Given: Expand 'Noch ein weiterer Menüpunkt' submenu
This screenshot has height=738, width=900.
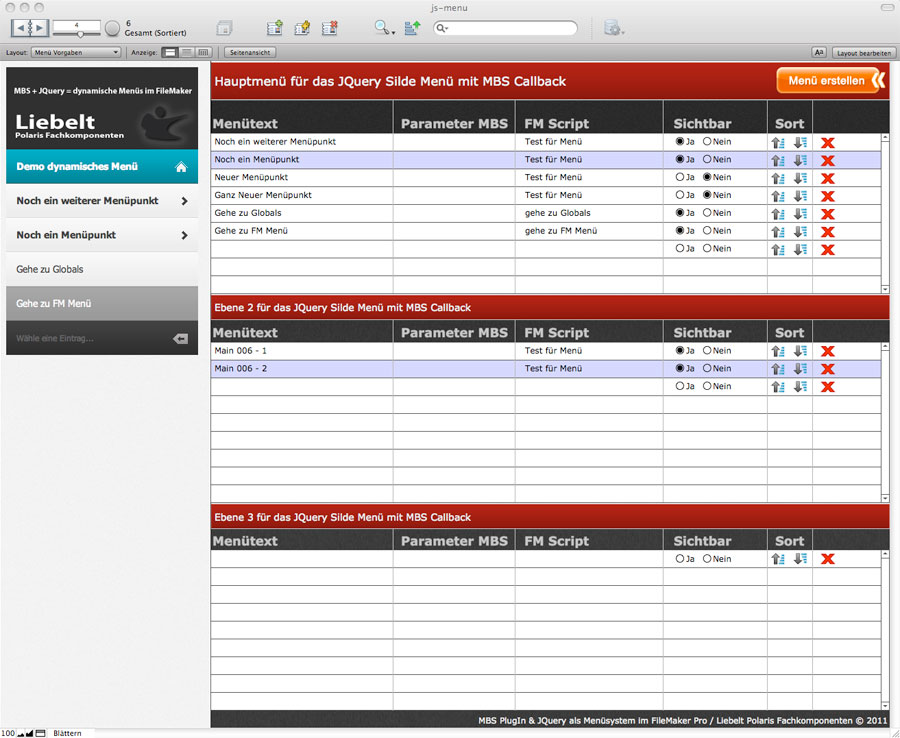Looking at the screenshot, I should 184,201.
